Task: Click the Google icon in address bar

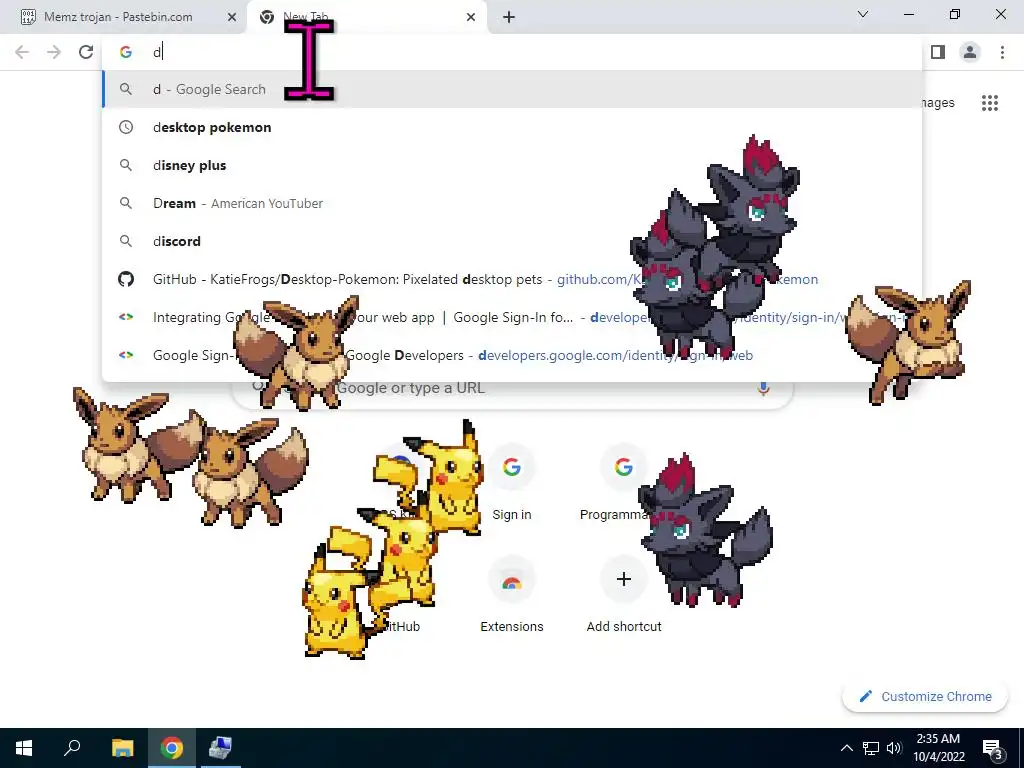Action: click(126, 52)
